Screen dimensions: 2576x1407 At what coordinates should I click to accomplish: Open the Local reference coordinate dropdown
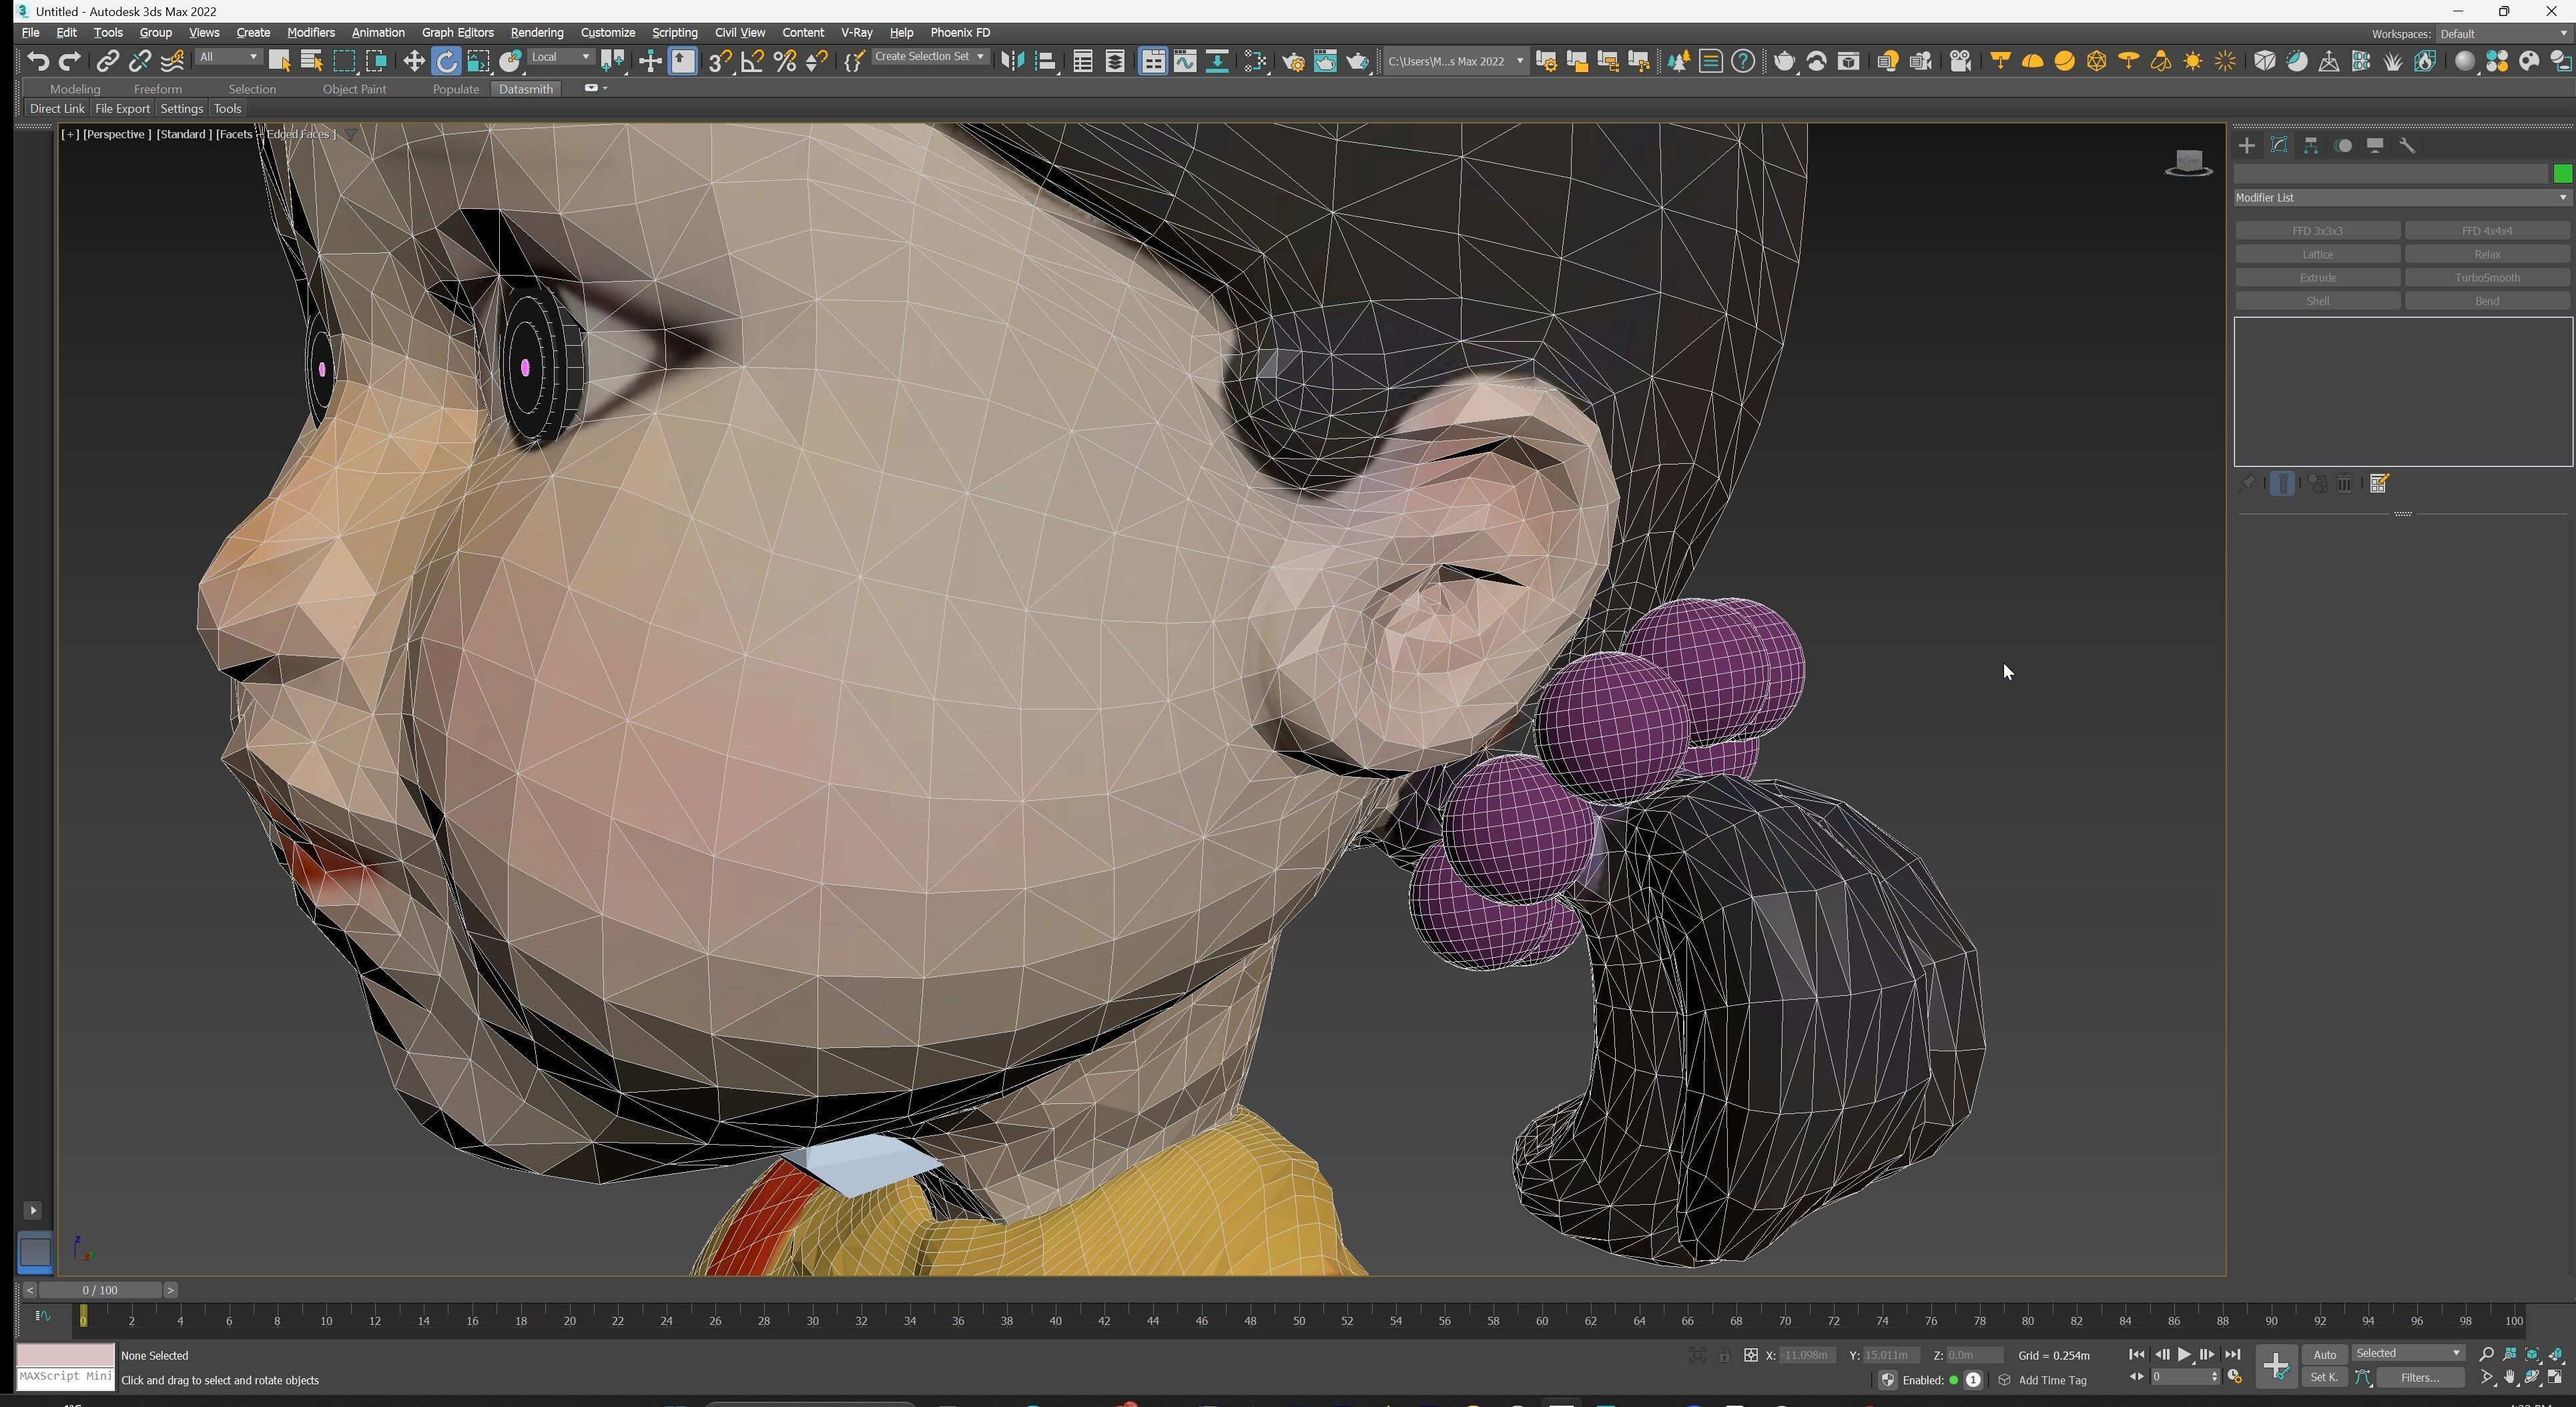560,57
